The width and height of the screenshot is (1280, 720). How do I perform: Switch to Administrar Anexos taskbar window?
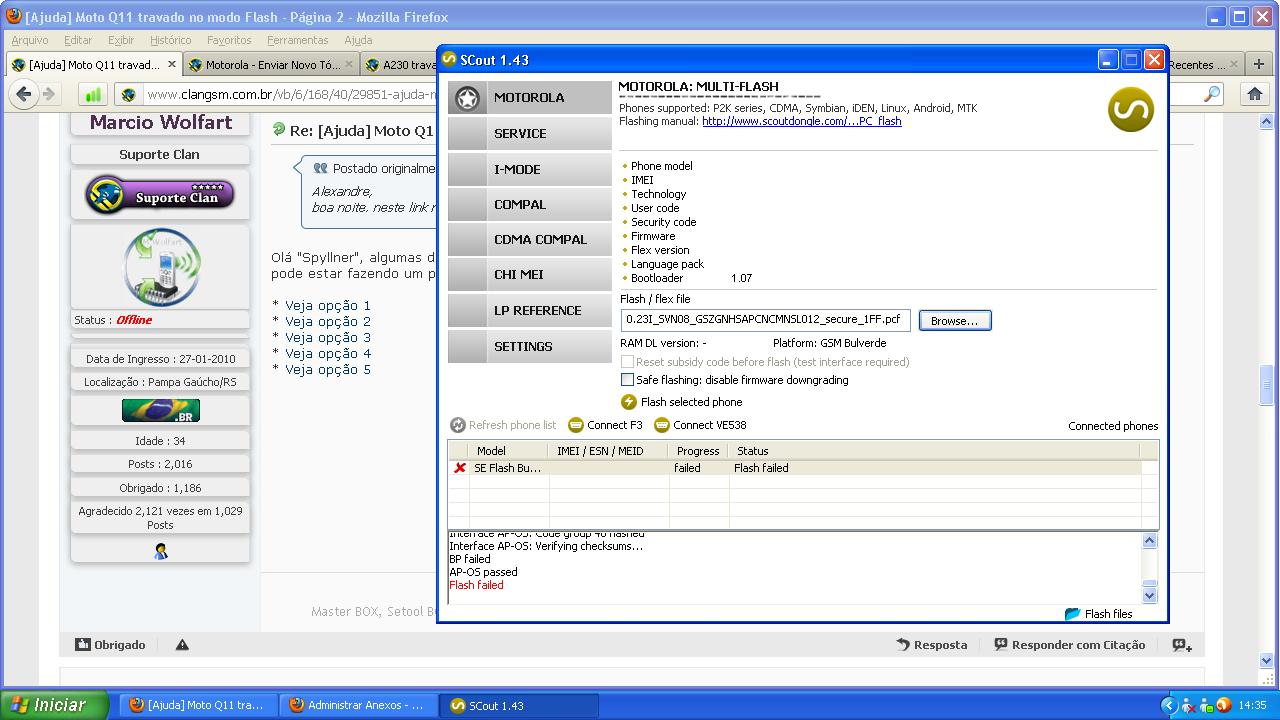359,705
